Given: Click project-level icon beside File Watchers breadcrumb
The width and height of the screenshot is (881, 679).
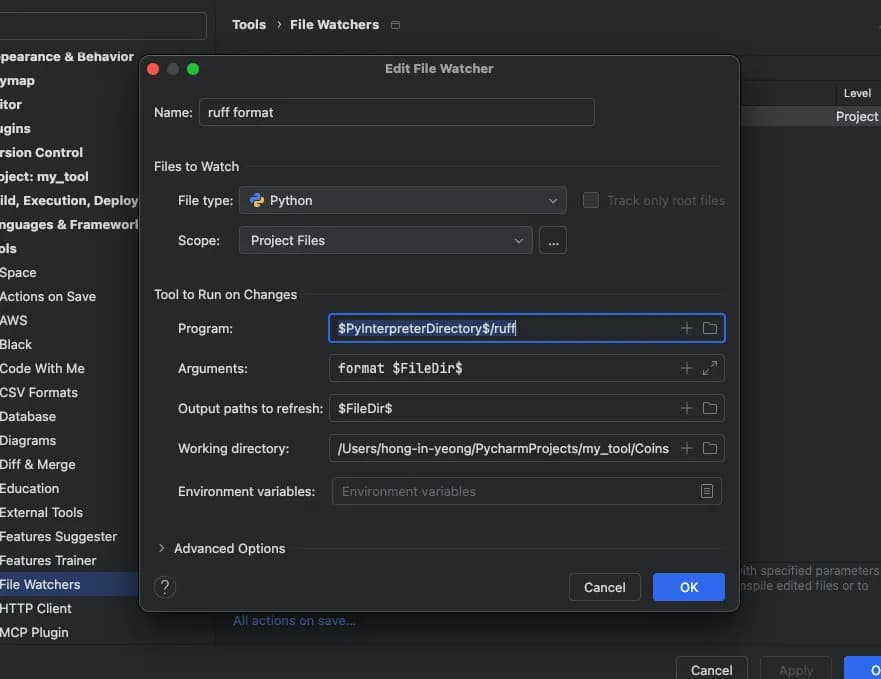Looking at the screenshot, I should pyautogui.click(x=395, y=25).
